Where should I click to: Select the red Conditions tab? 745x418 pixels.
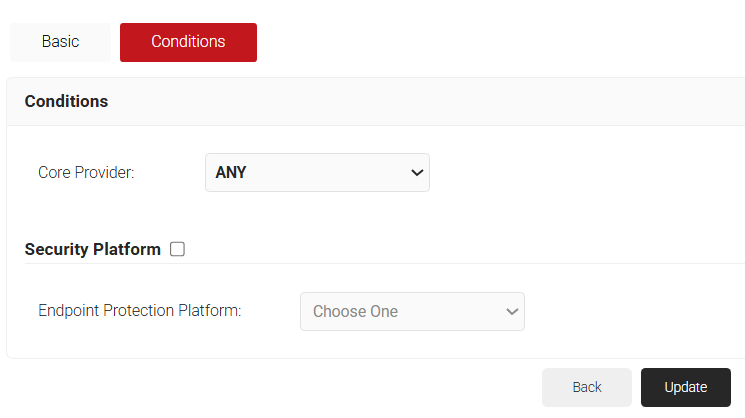click(x=188, y=42)
